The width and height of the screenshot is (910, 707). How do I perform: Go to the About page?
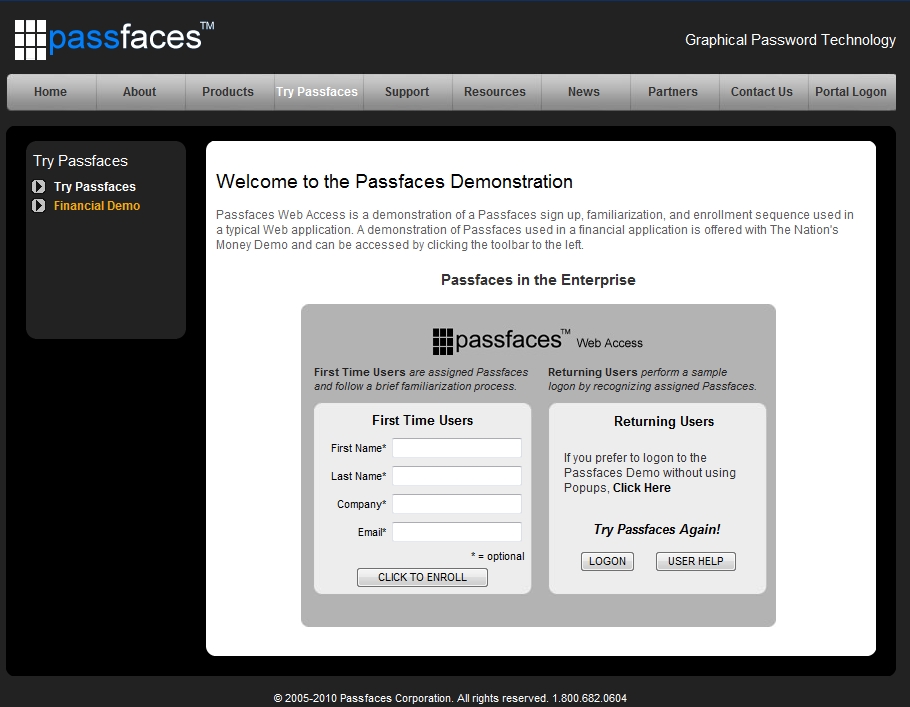139,92
